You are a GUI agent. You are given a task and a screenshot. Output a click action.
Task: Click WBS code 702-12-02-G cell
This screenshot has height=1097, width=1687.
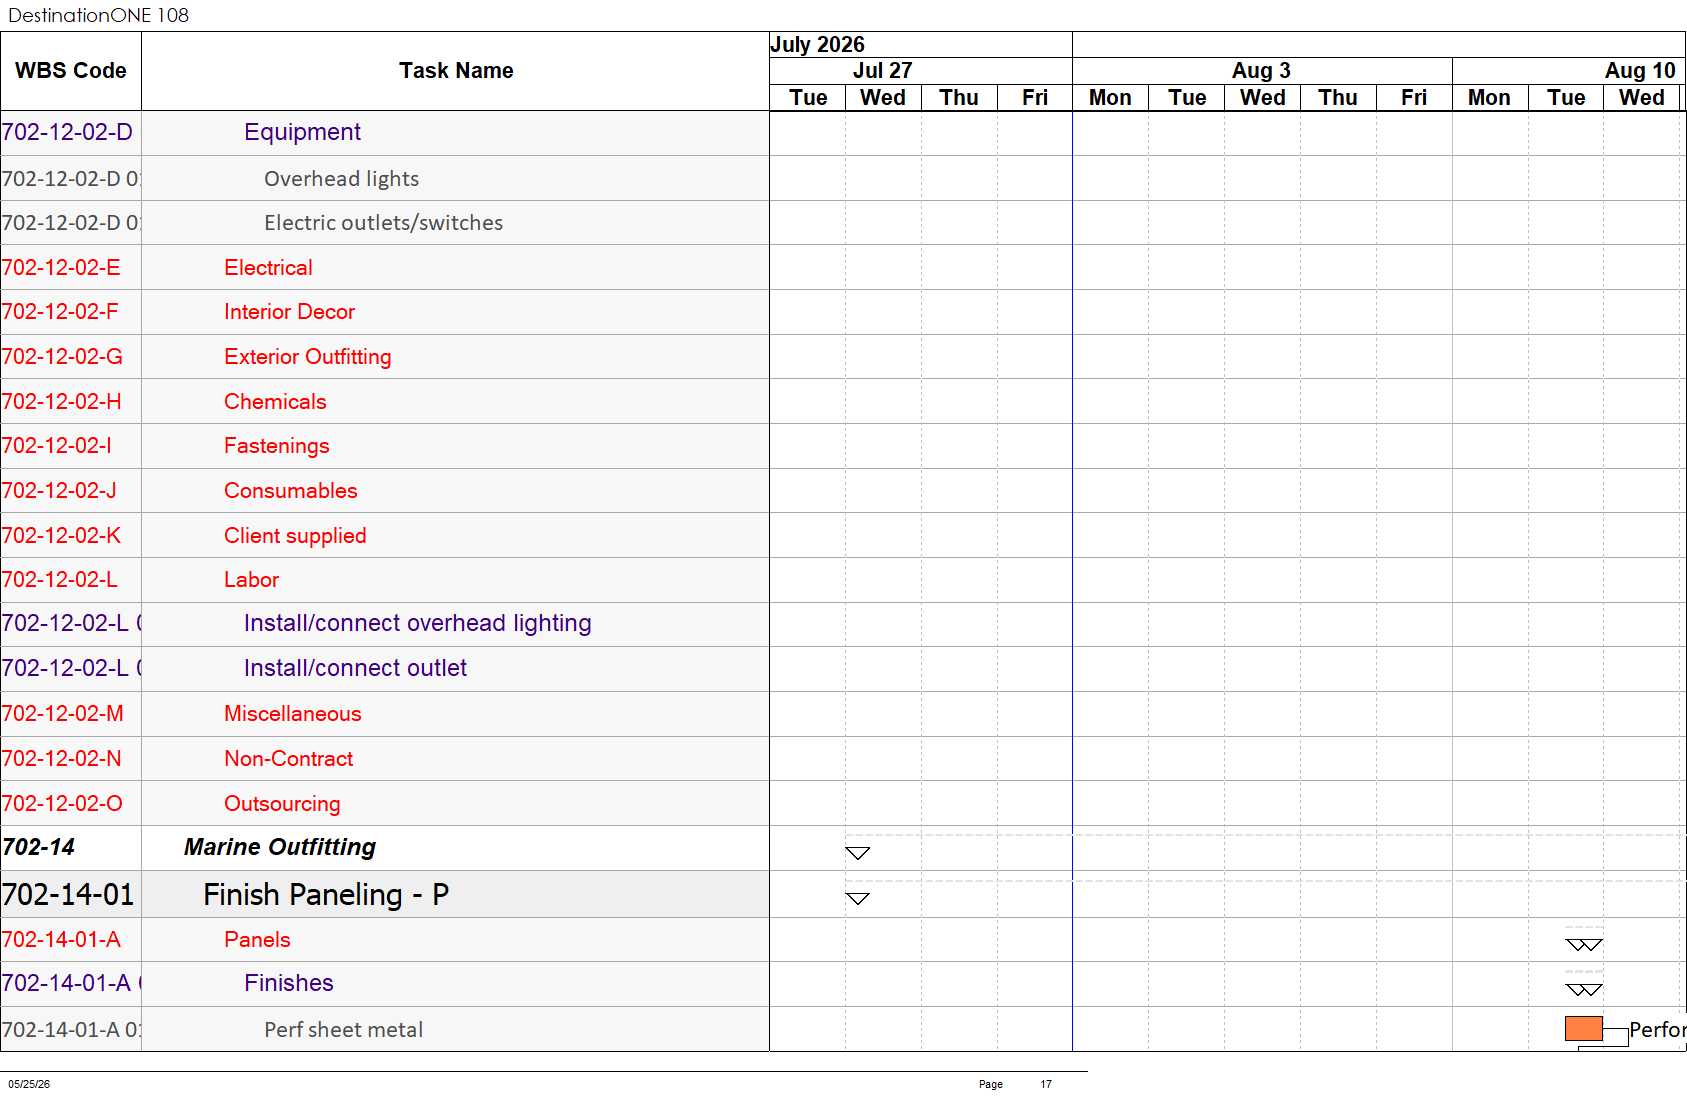pyautogui.click(x=62, y=357)
